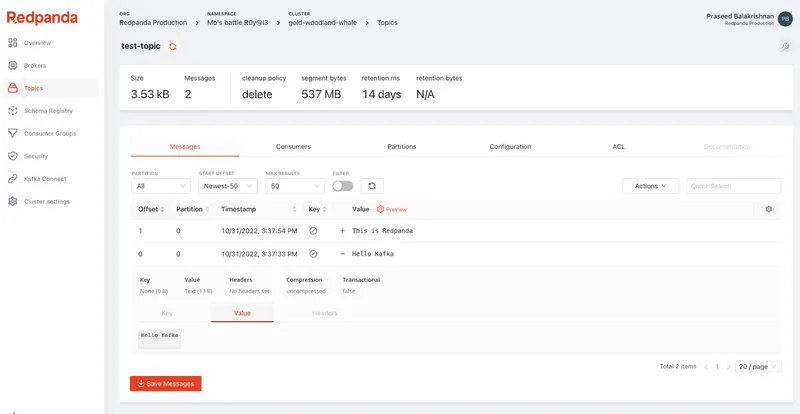Open the Actions dropdown
800x414 pixels.
(x=651, y=186)
